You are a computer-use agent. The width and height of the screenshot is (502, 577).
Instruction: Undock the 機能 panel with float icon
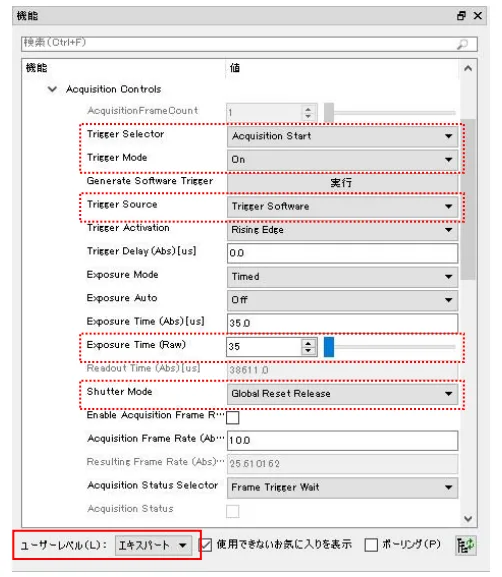coord(461,16)
